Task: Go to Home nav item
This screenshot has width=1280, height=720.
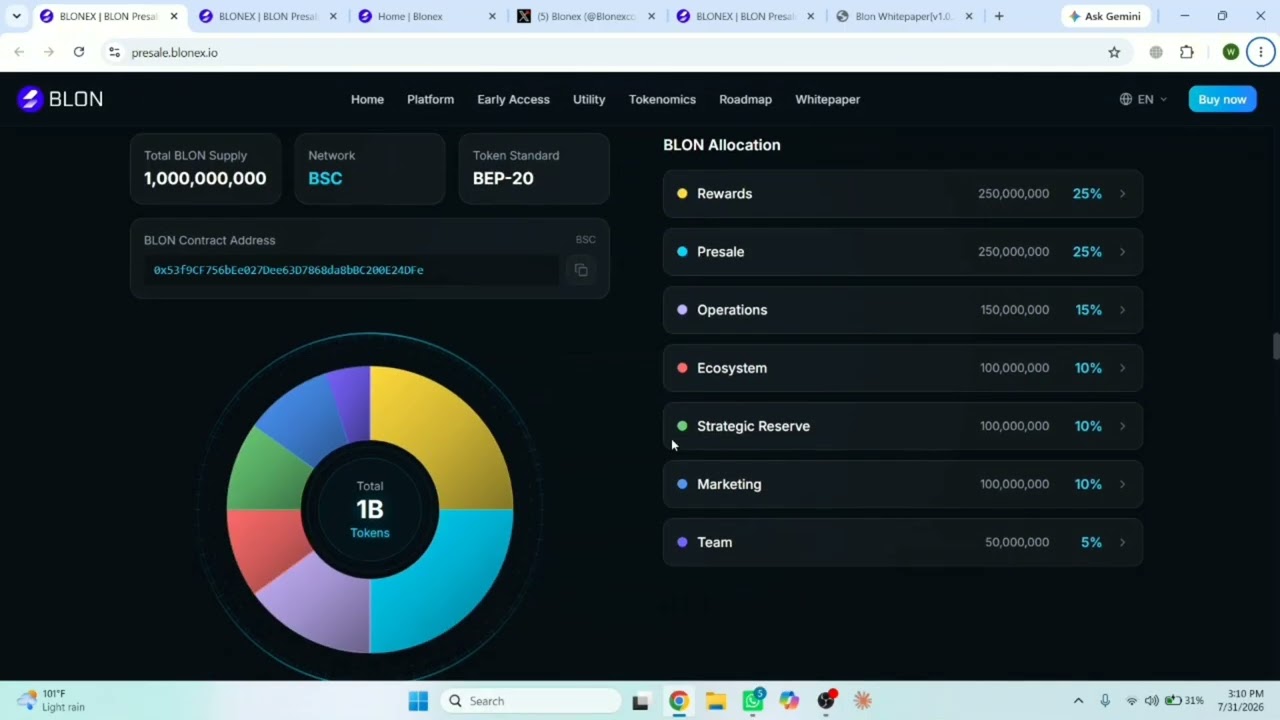Action: tap(367, 99)
